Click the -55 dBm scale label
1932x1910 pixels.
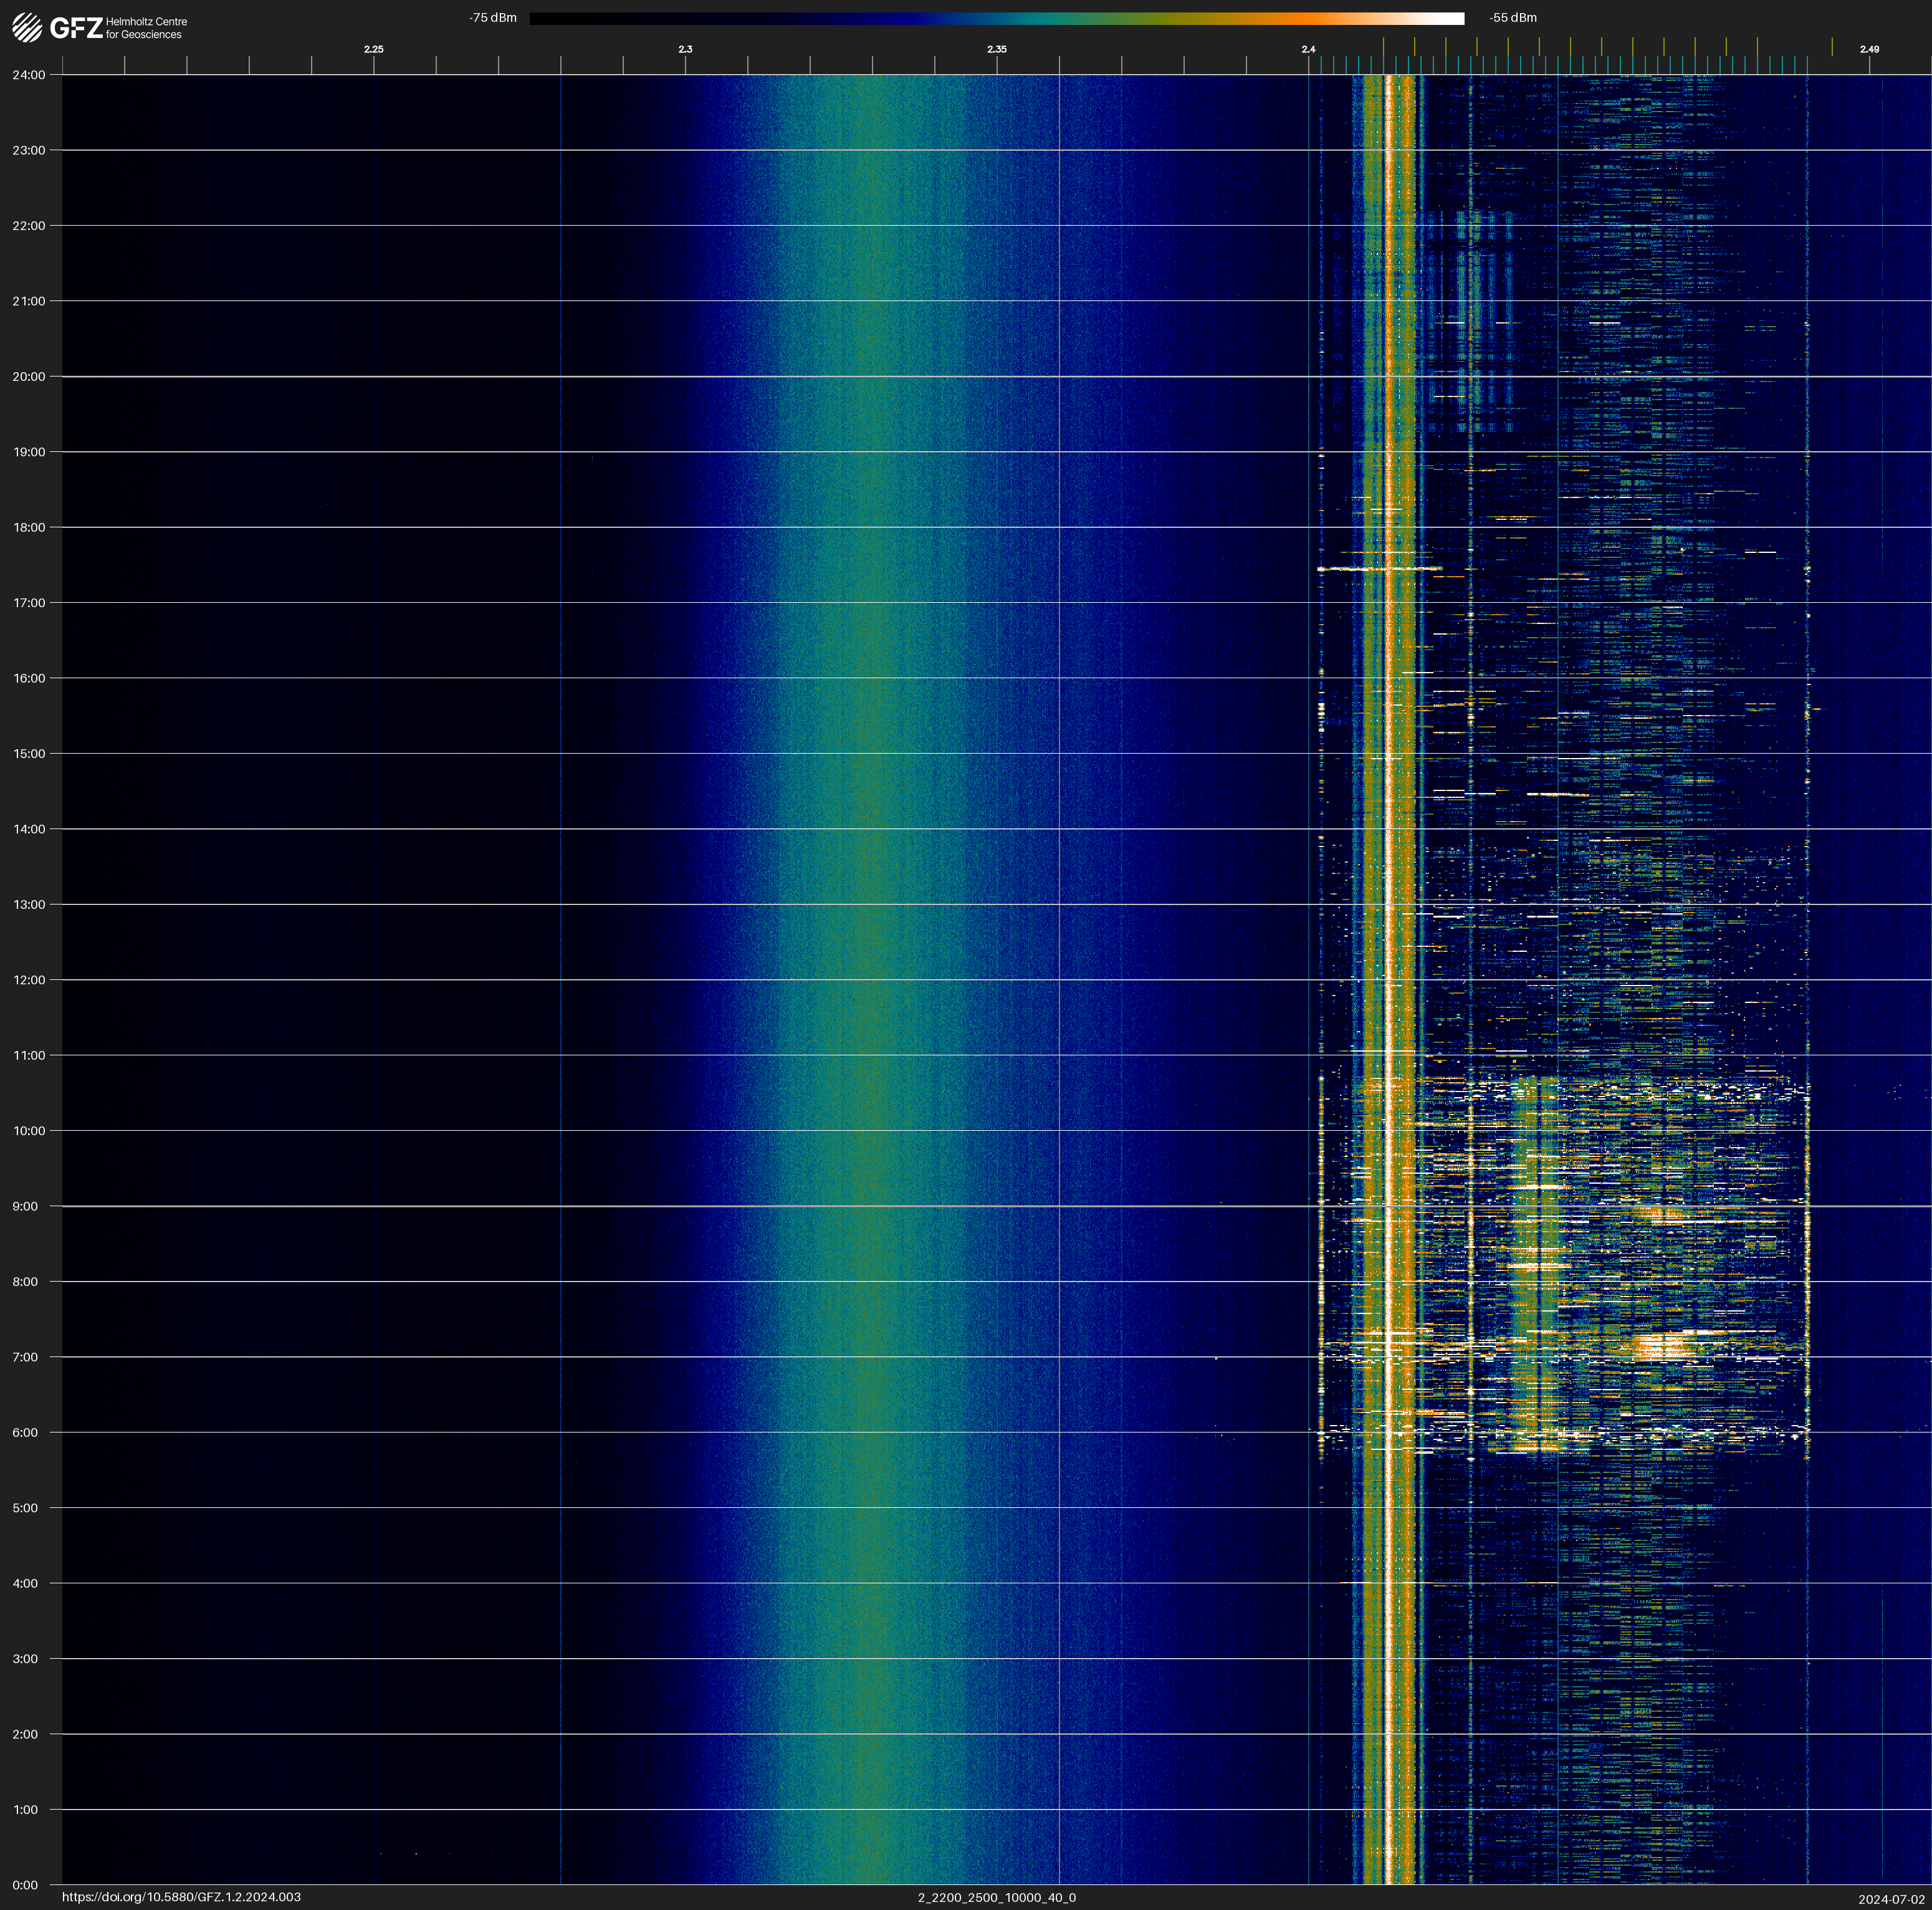[1513, 18]
